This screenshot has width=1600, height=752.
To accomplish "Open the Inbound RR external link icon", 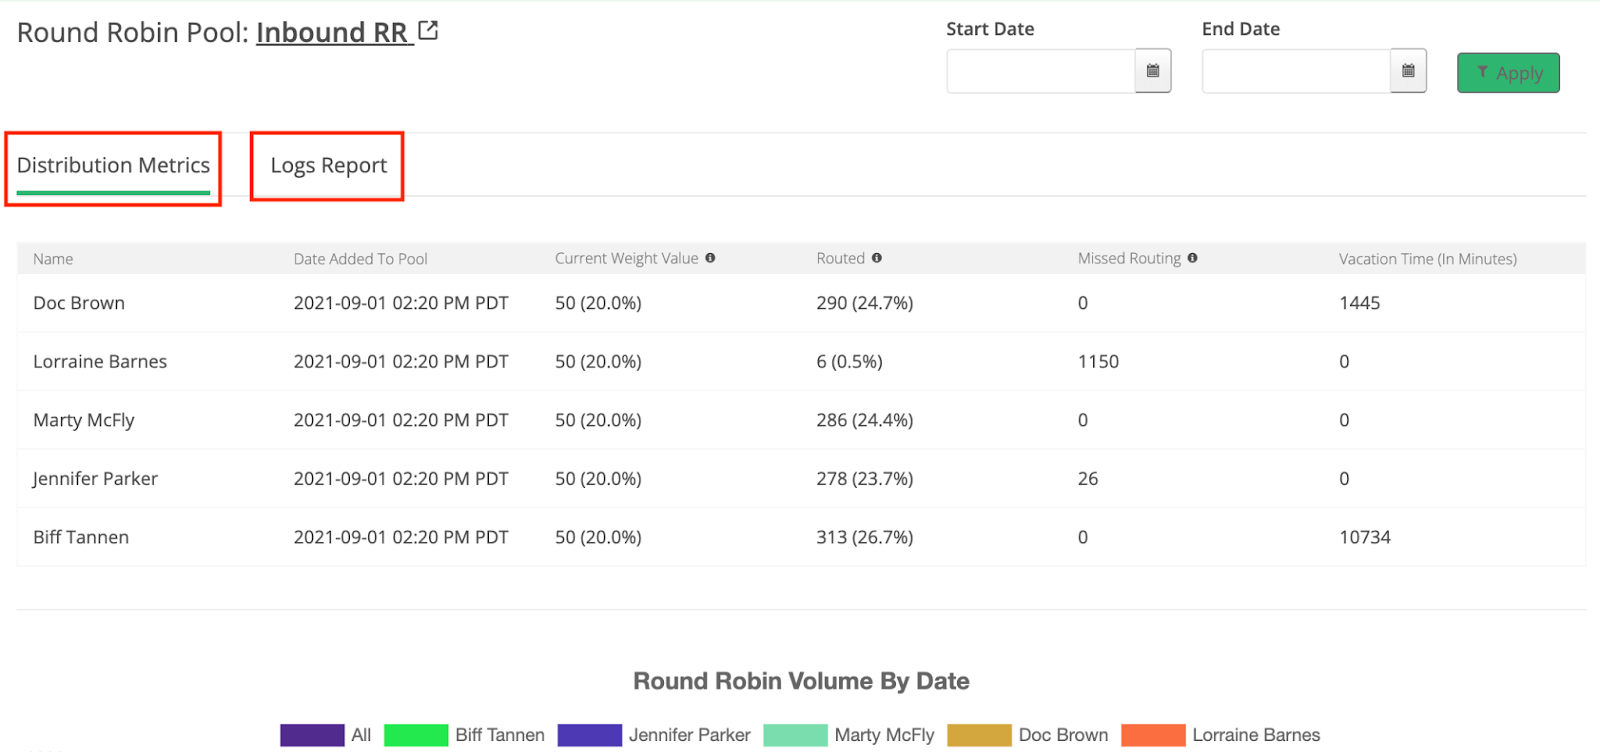I will (x=428, y=31).
